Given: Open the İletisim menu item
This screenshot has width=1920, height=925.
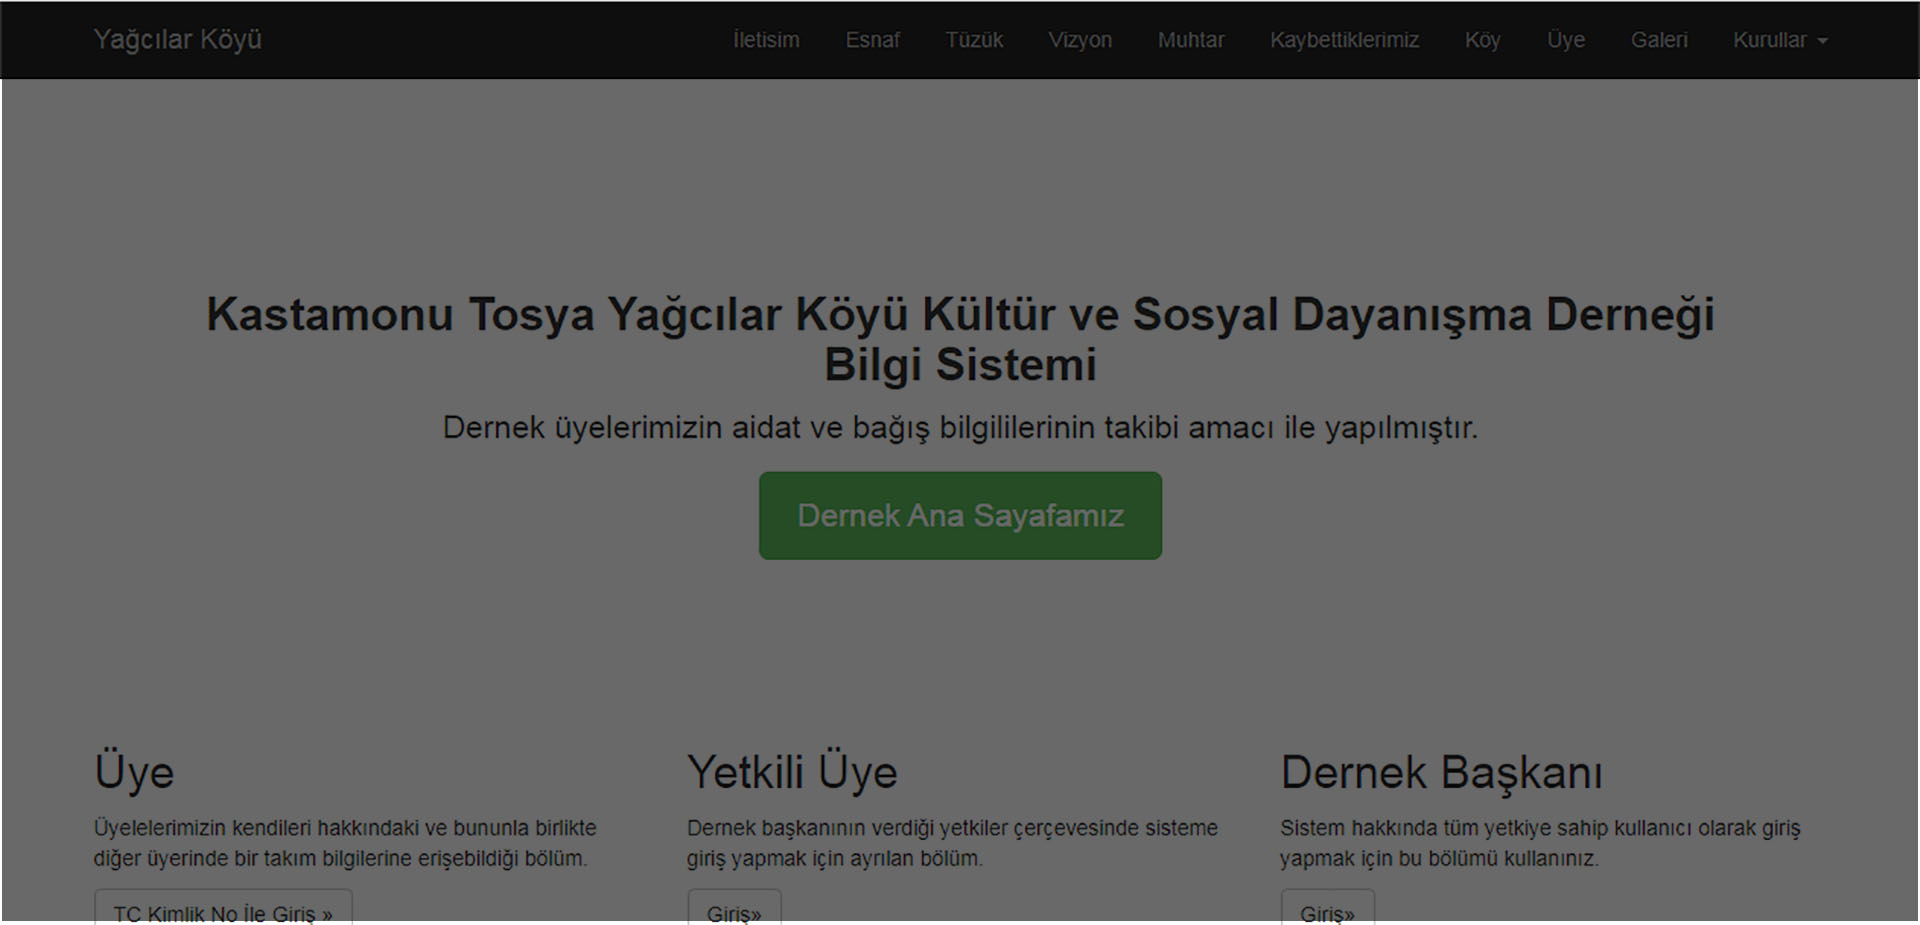Looking at the screenshot, I should pyautogui.click(x=766, y=40).
